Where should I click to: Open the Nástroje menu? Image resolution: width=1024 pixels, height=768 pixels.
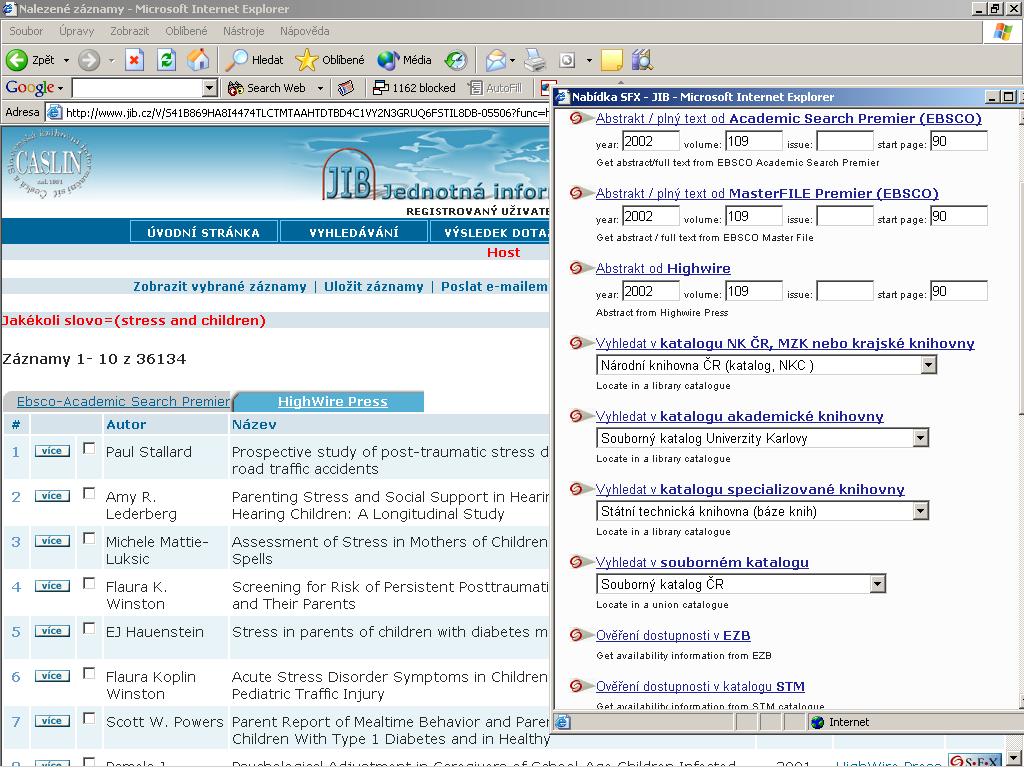[244, 31]
